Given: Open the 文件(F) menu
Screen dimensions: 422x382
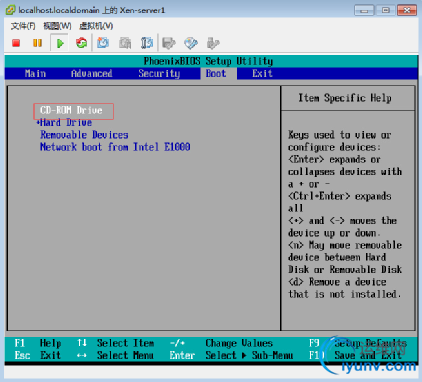Looking at the screenshot, I should [x=23, y=26].
